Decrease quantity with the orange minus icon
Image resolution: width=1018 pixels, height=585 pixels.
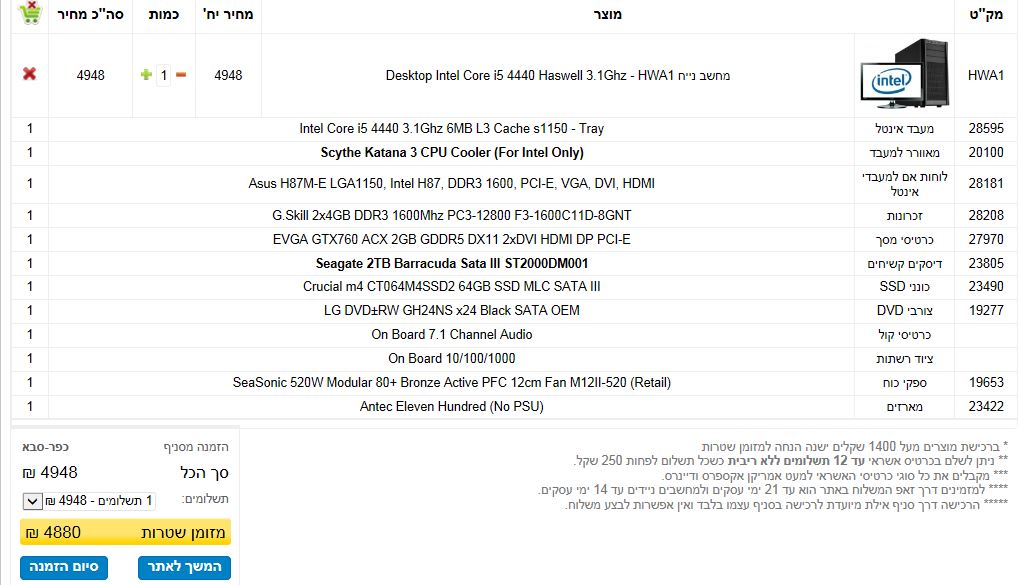click(181, 75)
